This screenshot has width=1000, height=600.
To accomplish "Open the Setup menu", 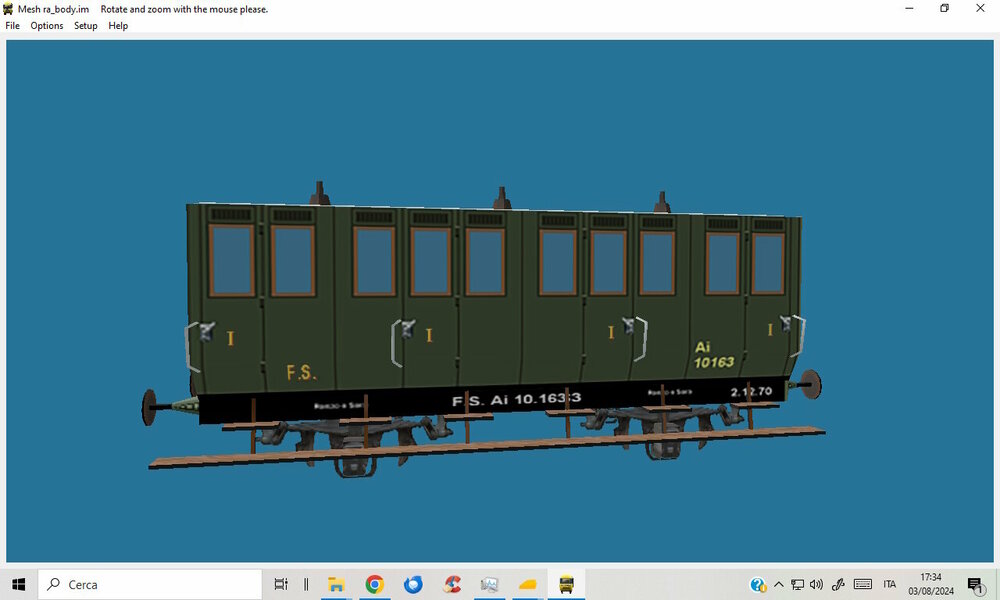I will (85, 26).
